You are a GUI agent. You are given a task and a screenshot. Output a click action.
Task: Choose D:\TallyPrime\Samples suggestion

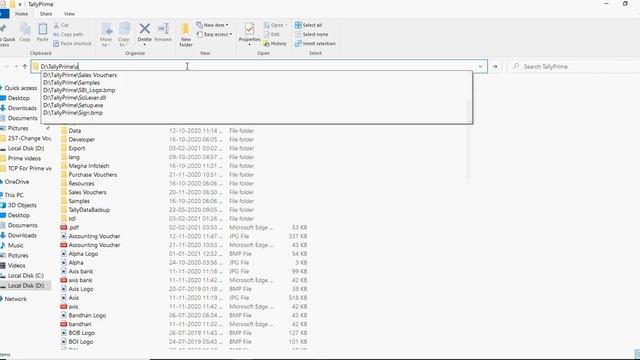pyautogui.click(x=71, y=82)
